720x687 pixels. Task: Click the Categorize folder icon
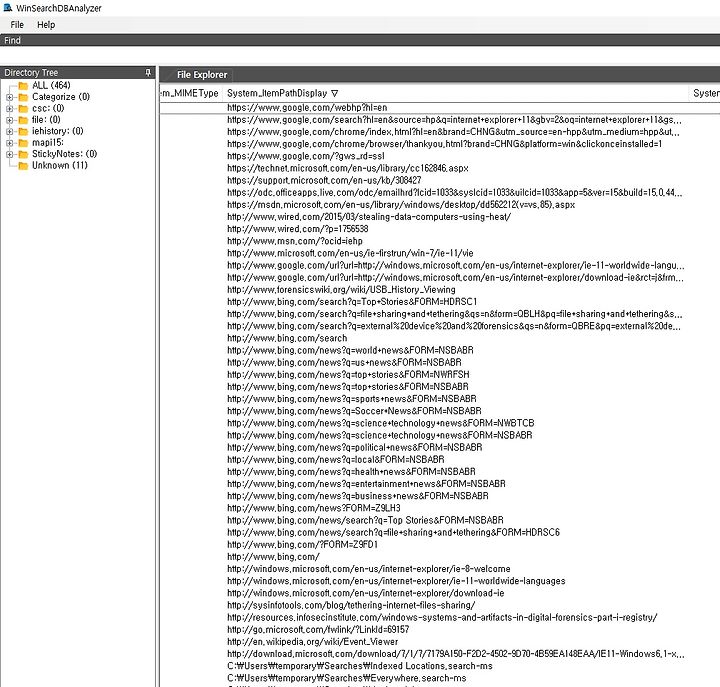23,97
